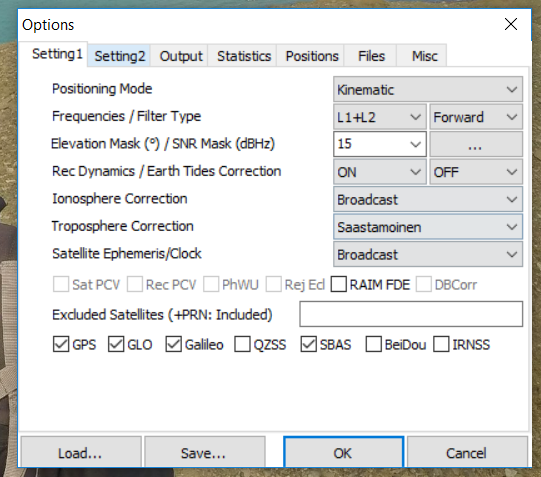Click the Excluded Satellites text field
The image size is (541, 477).
[x=411, y=314]
